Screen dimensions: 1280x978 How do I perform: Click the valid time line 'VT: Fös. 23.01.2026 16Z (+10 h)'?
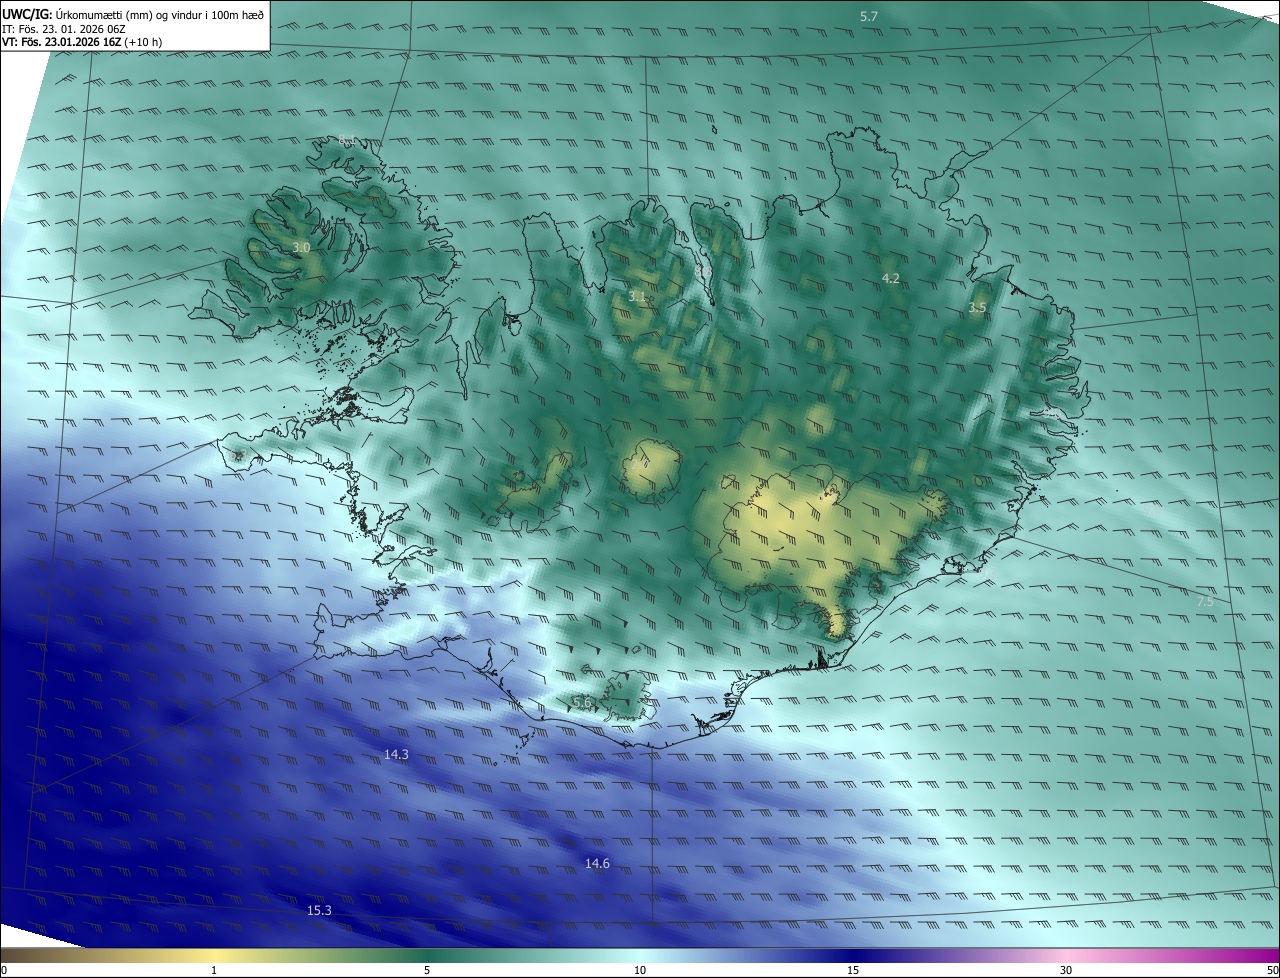[x=82, y=42]
